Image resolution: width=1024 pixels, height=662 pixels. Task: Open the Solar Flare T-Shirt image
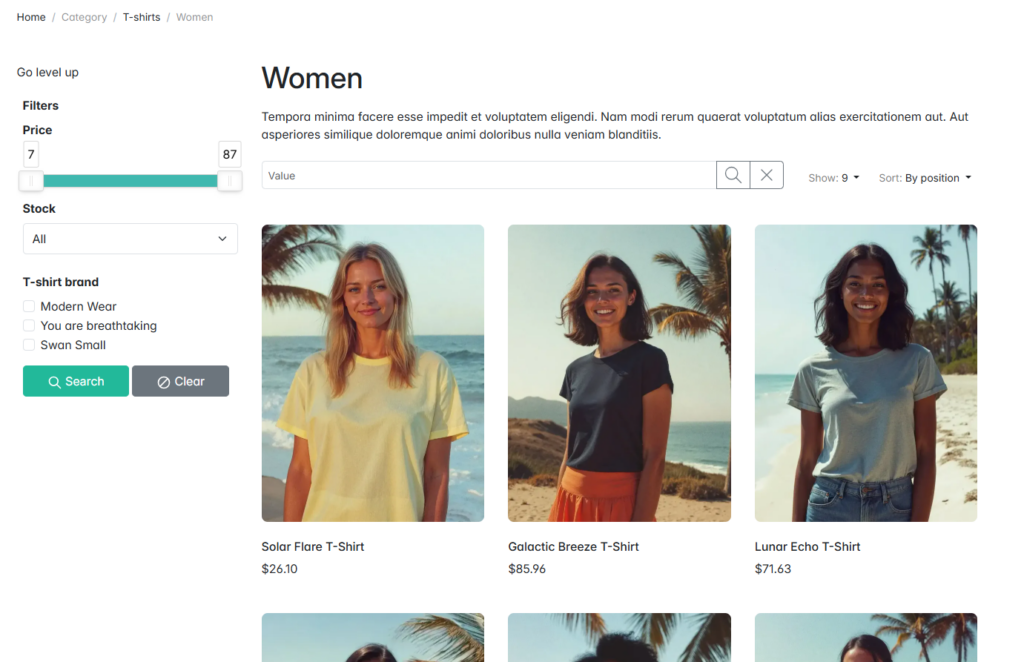[x=372, y=372]
